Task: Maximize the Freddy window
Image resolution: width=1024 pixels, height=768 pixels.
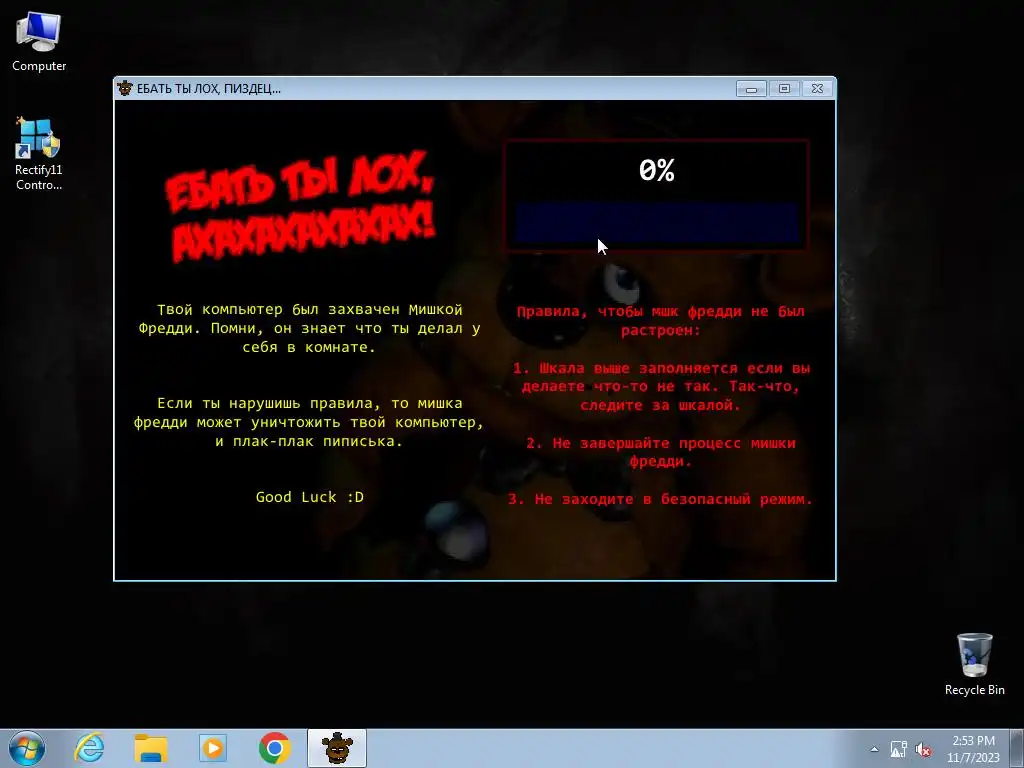Action: (784, 88)
